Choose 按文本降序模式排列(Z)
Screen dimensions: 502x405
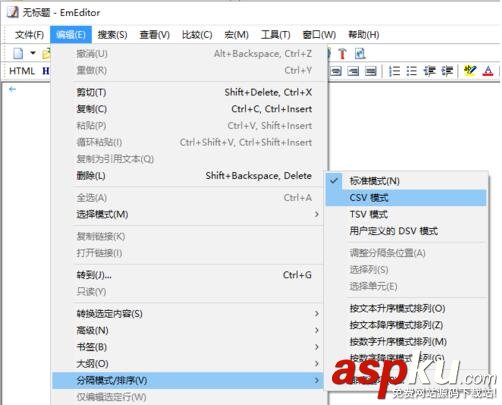coord(406,325)
